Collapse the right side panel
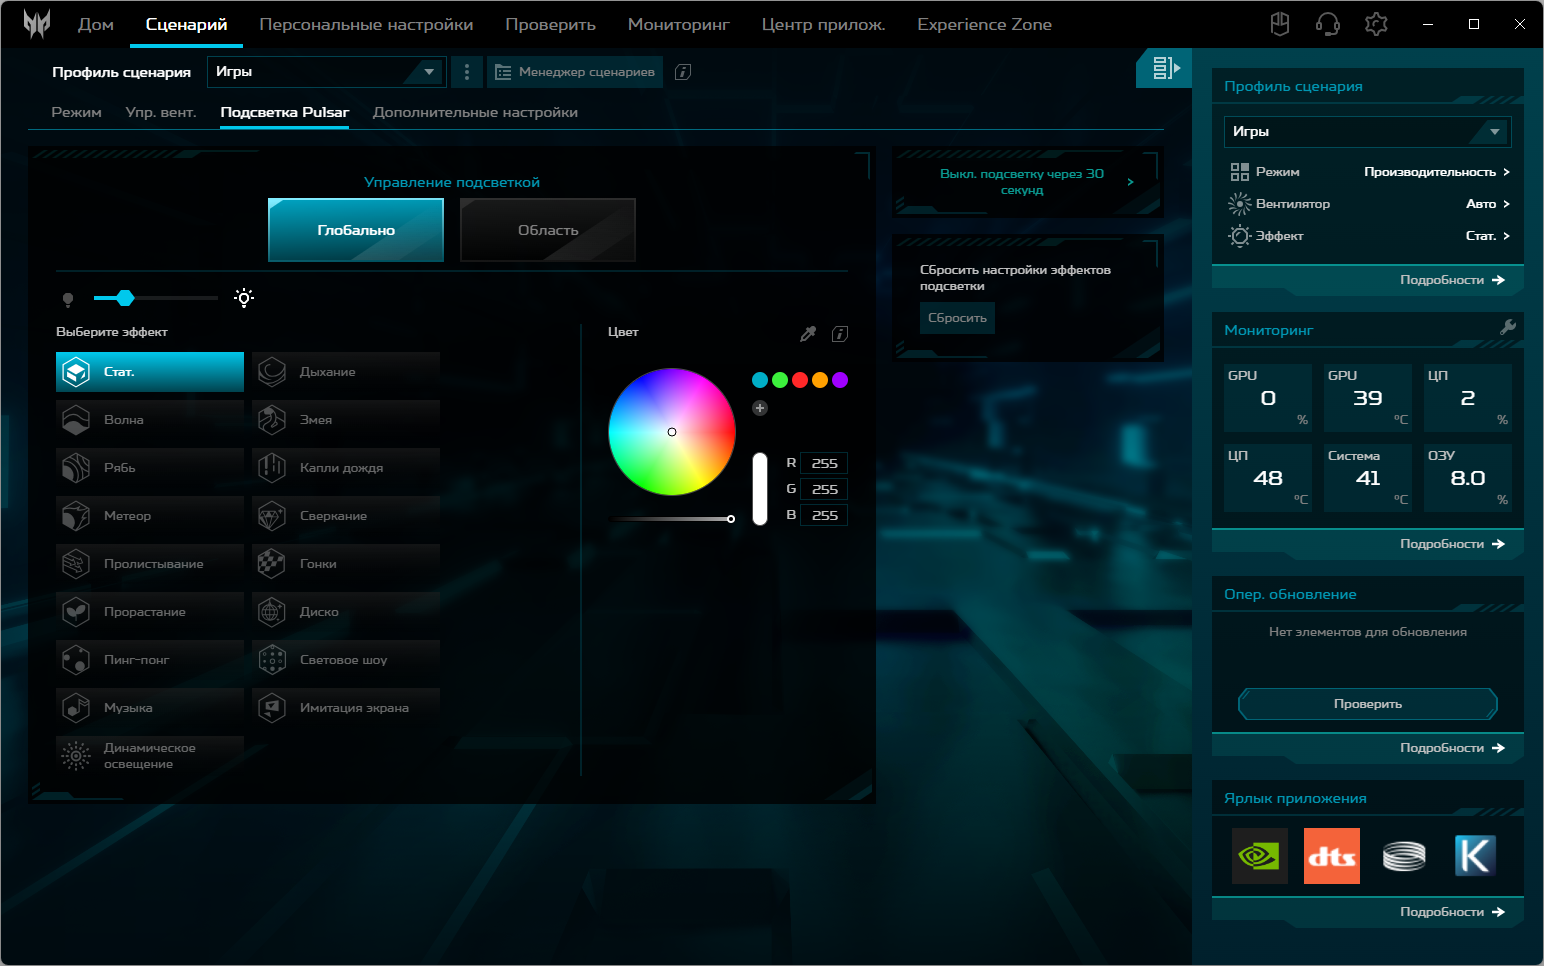 [1164, 68]
